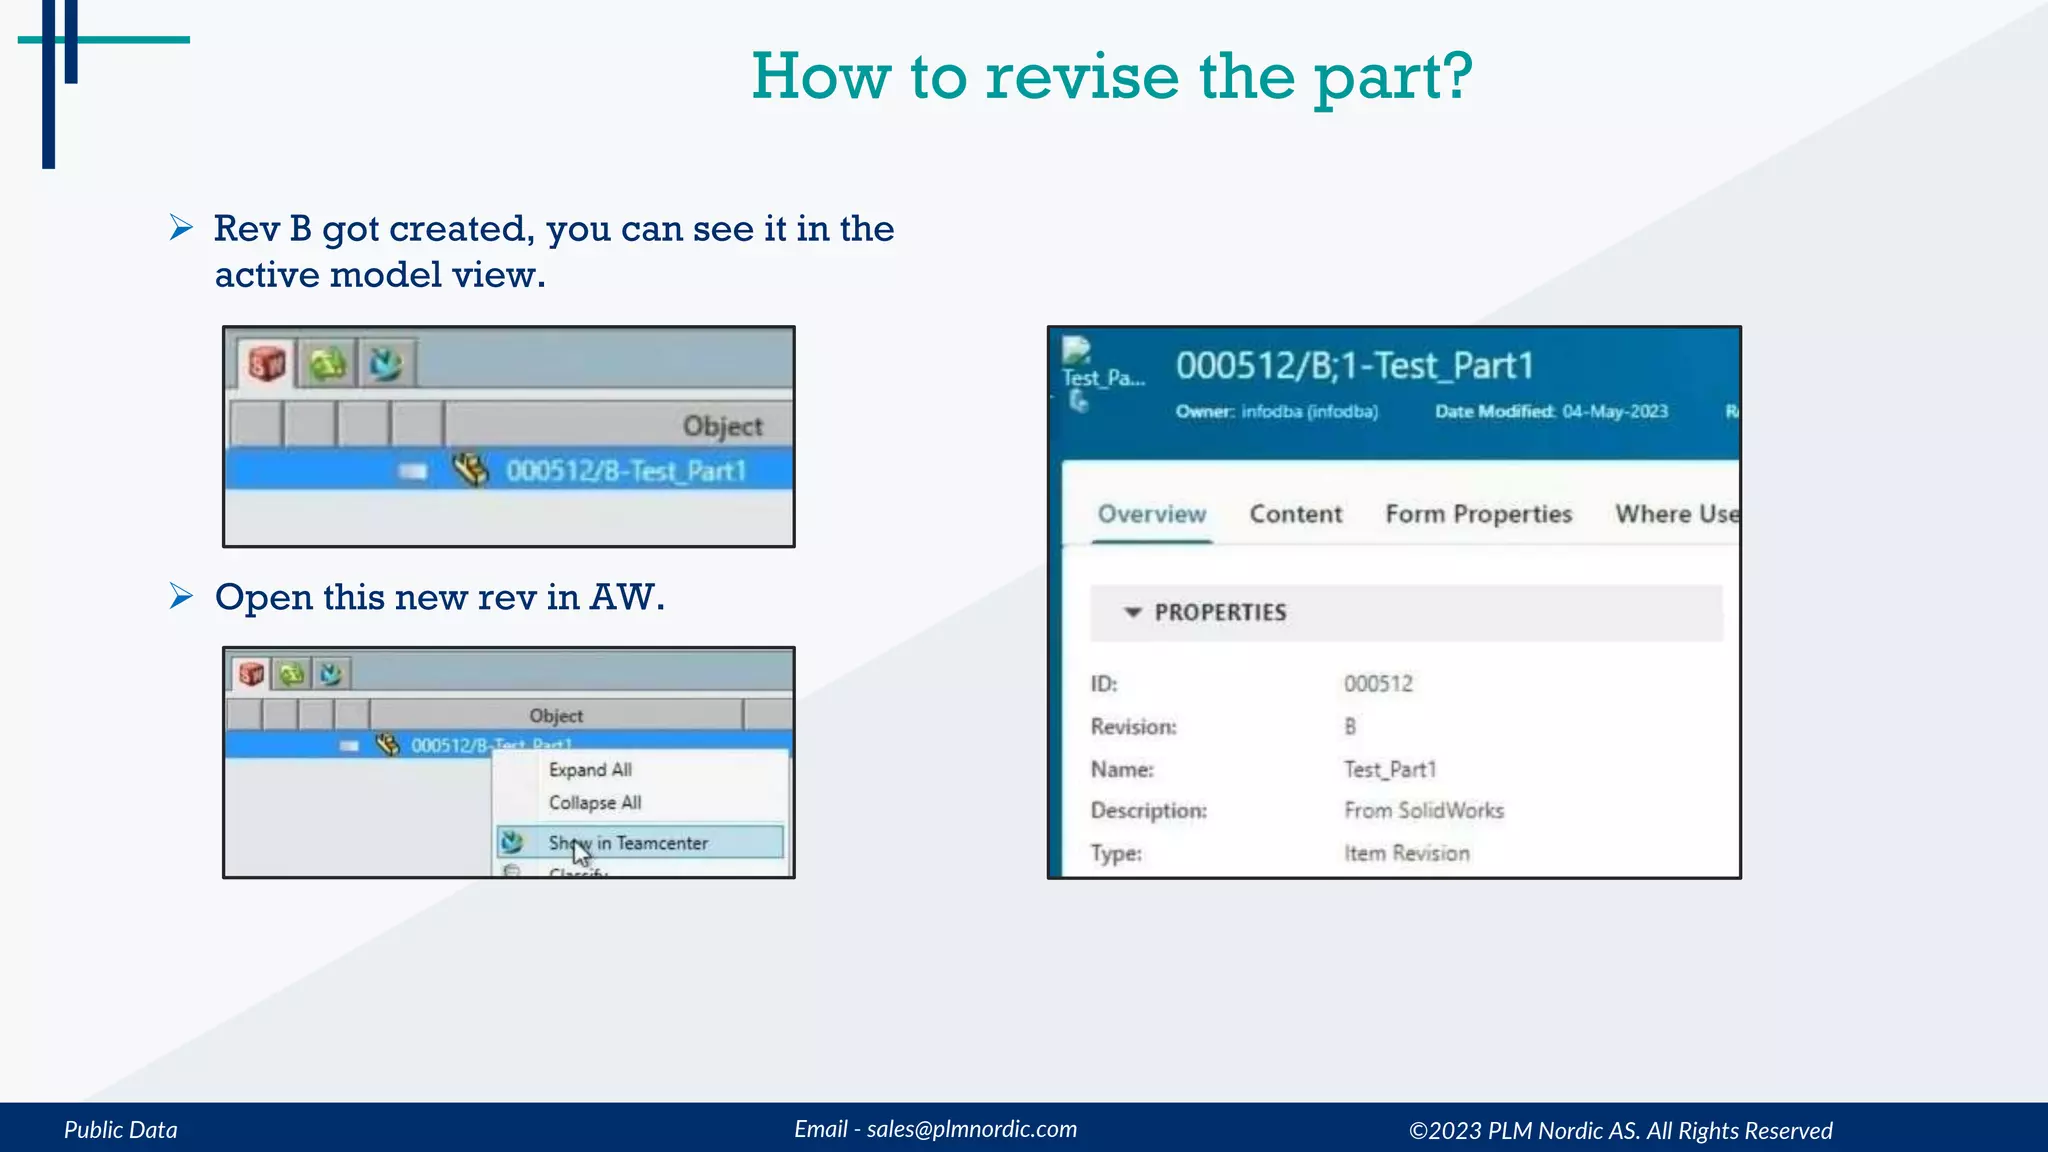The width and height of the screenshot is (2048, 1152).
Task: Open owner link infodba (infodba)
Action: [1310, 412]
